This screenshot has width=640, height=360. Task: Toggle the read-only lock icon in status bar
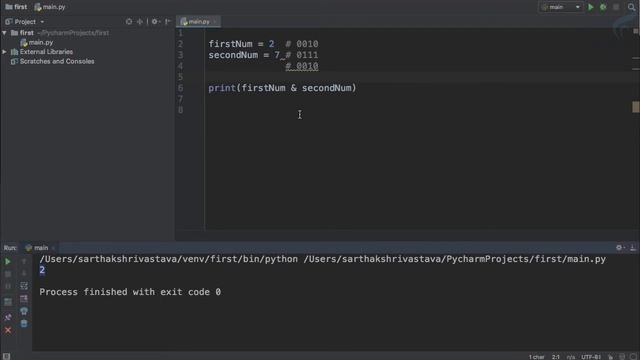pyautogui.click(x=610, y=357)
